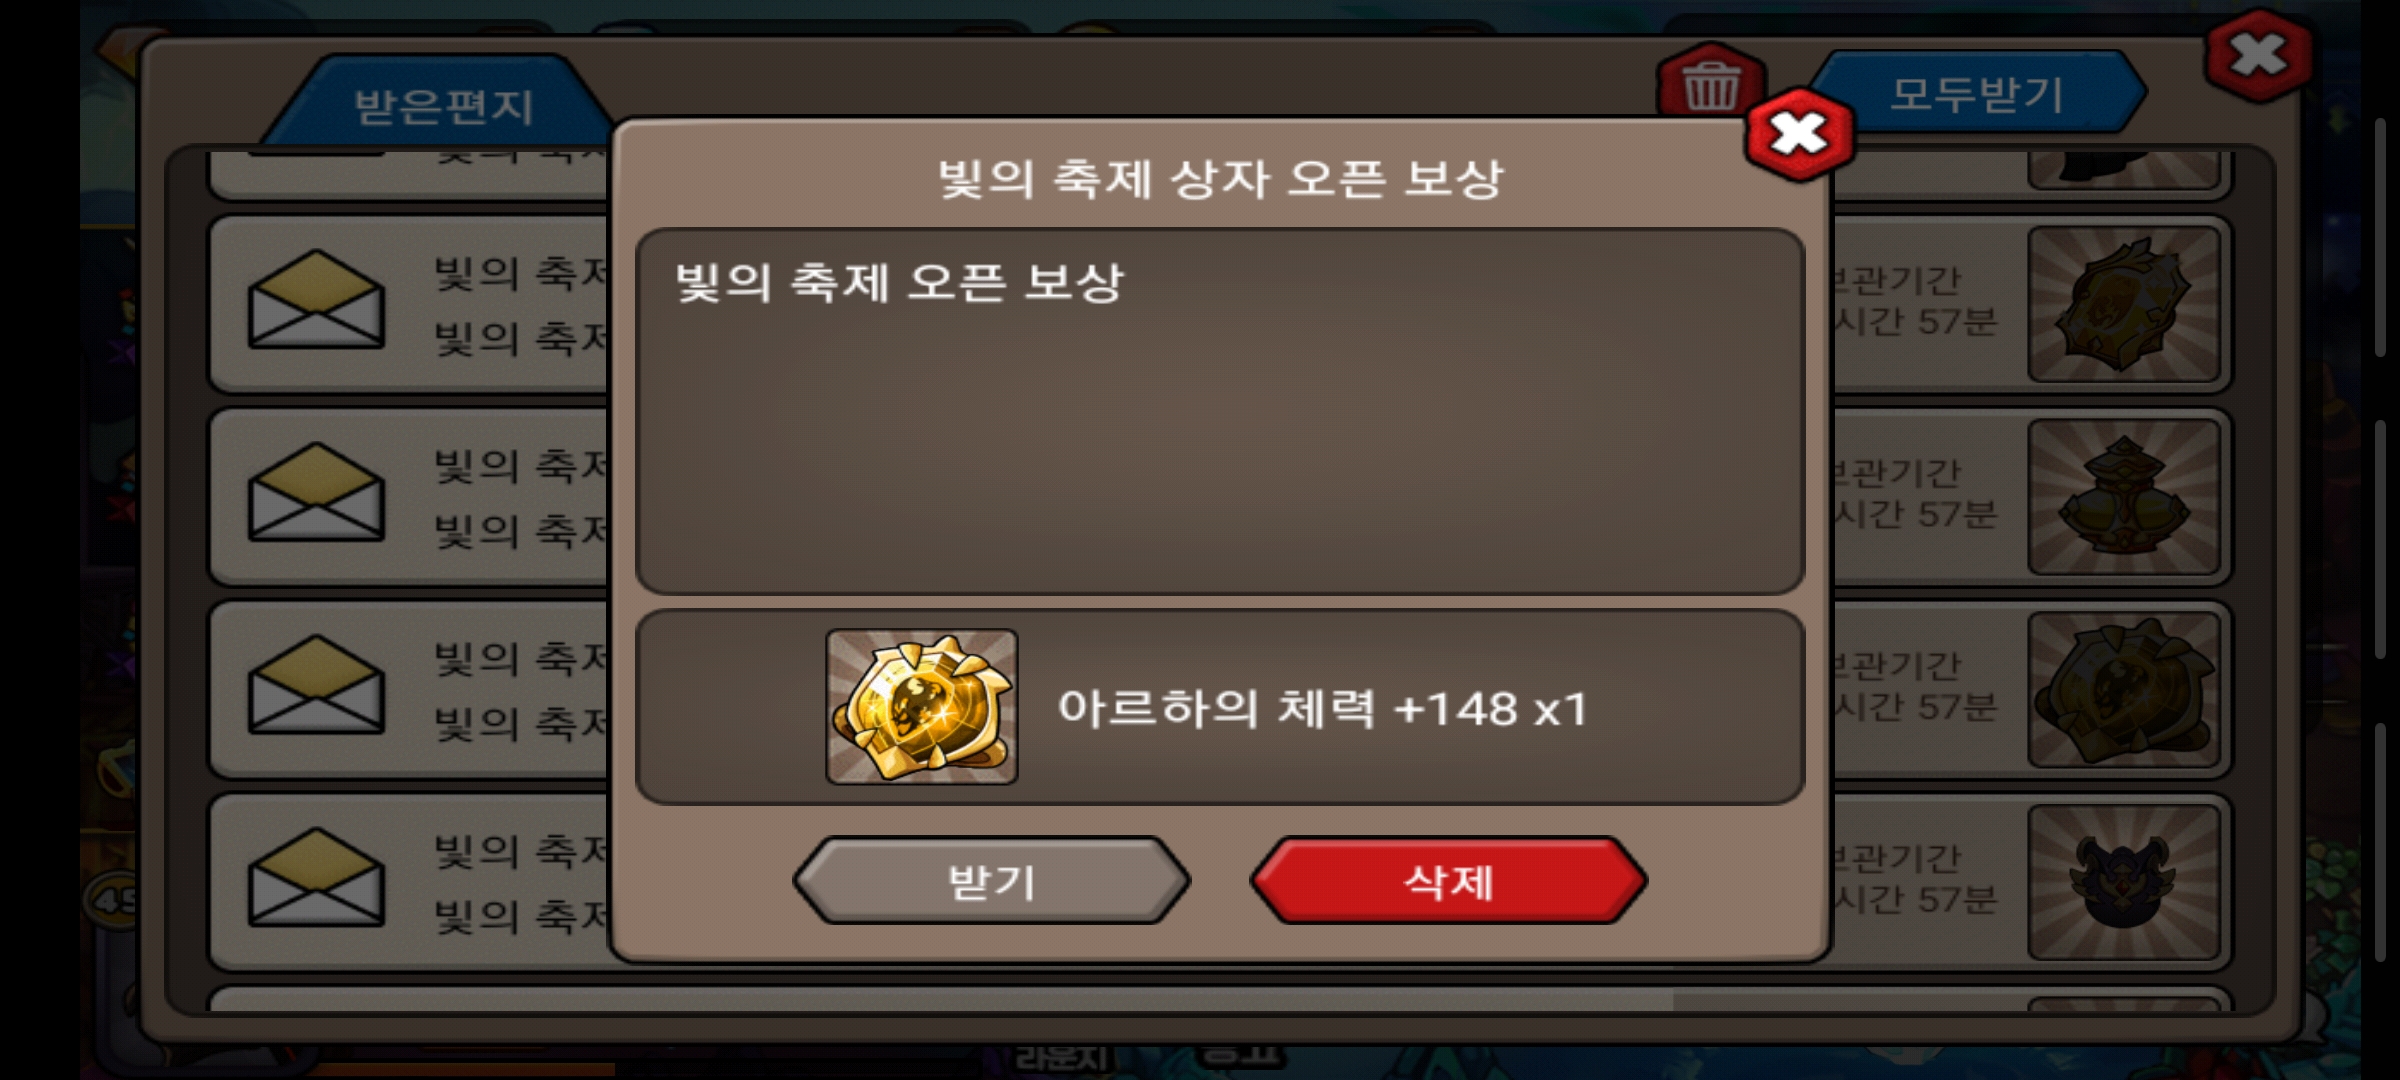Select the dark gold shield reward thumbnail
The width and height of the screenshot is (2400, 1080).
pyautogui.click(x=2124, y=690)
